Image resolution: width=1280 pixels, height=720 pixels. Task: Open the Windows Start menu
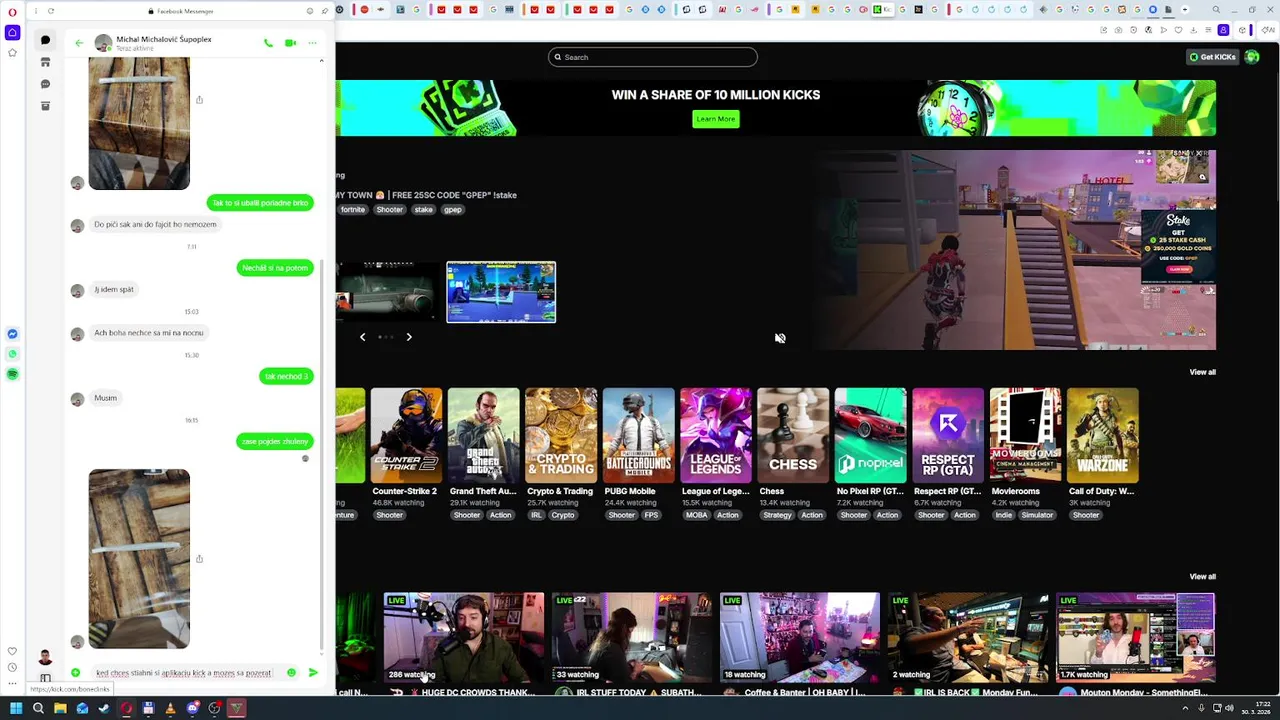click(x=16, y=708)
